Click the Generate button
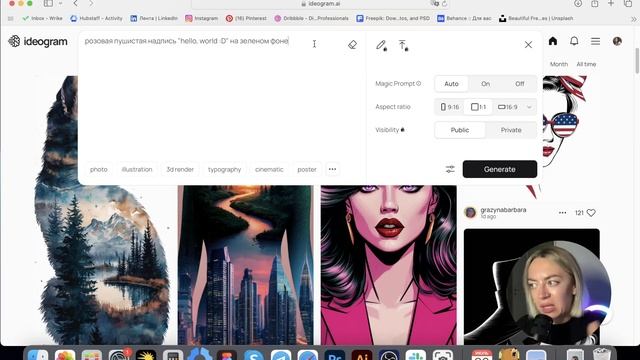 point(500,169)
